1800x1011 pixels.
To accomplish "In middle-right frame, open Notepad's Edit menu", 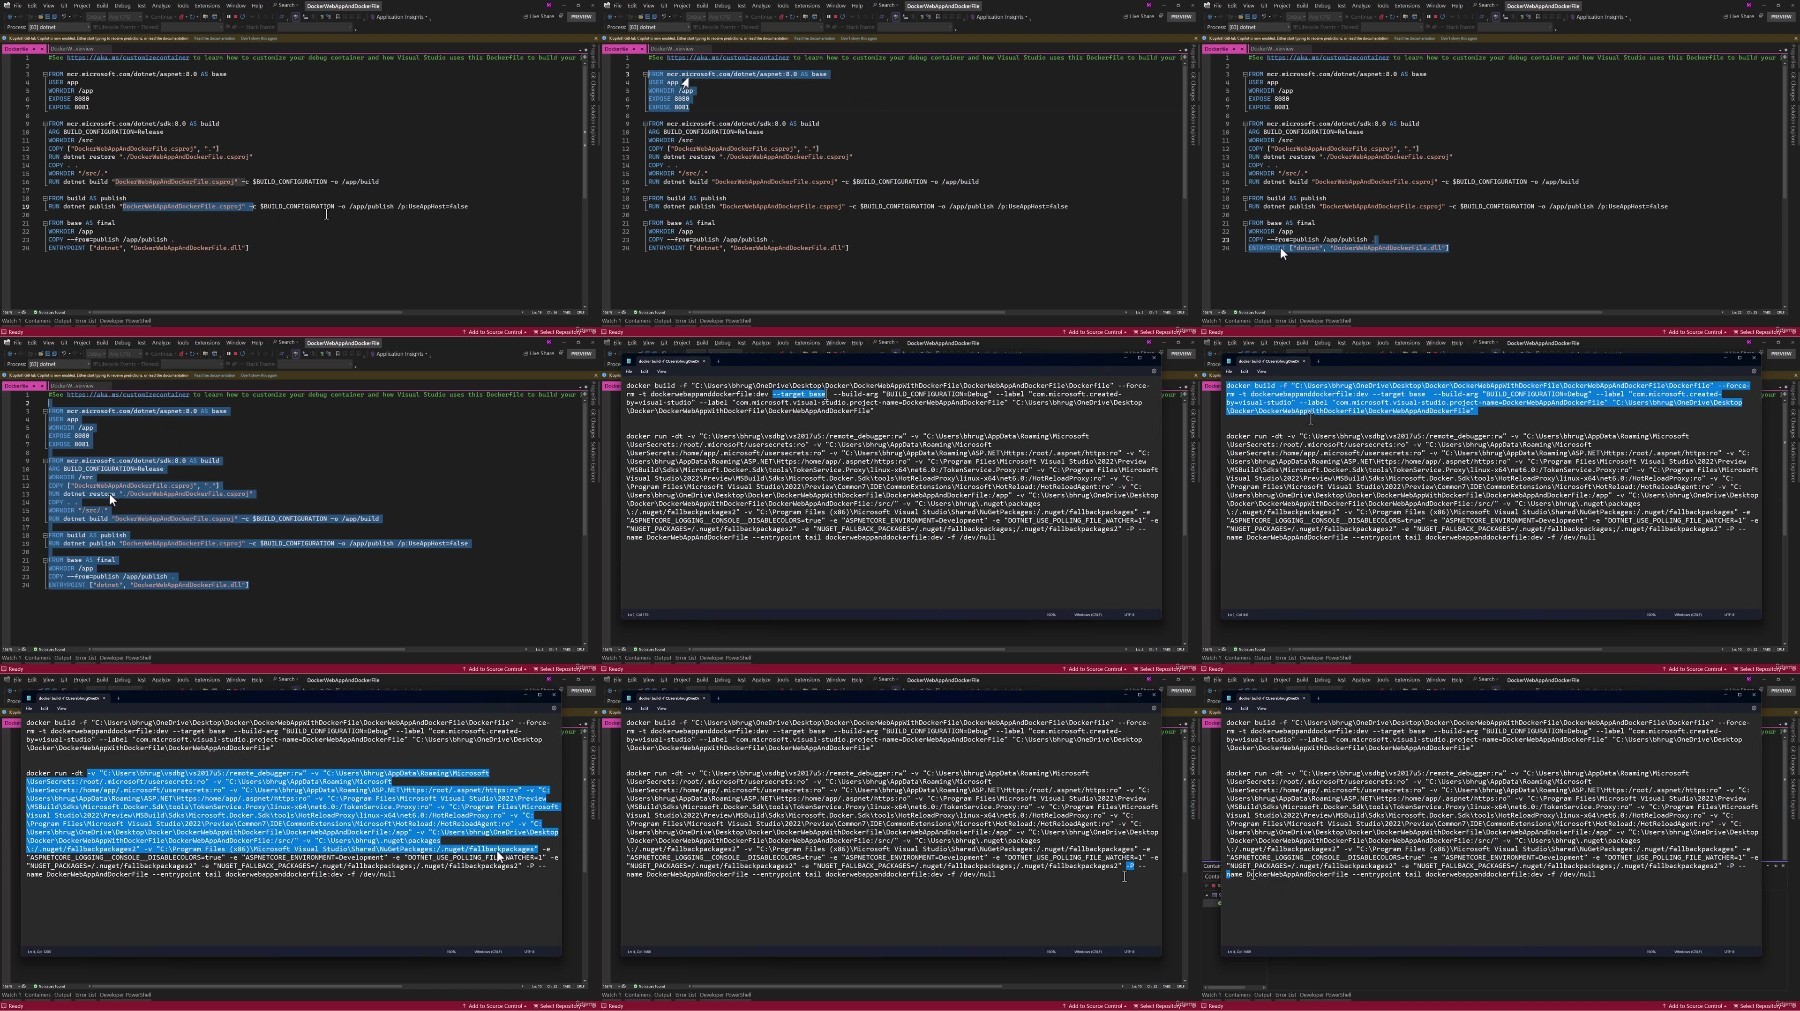I will [1244, 371].
